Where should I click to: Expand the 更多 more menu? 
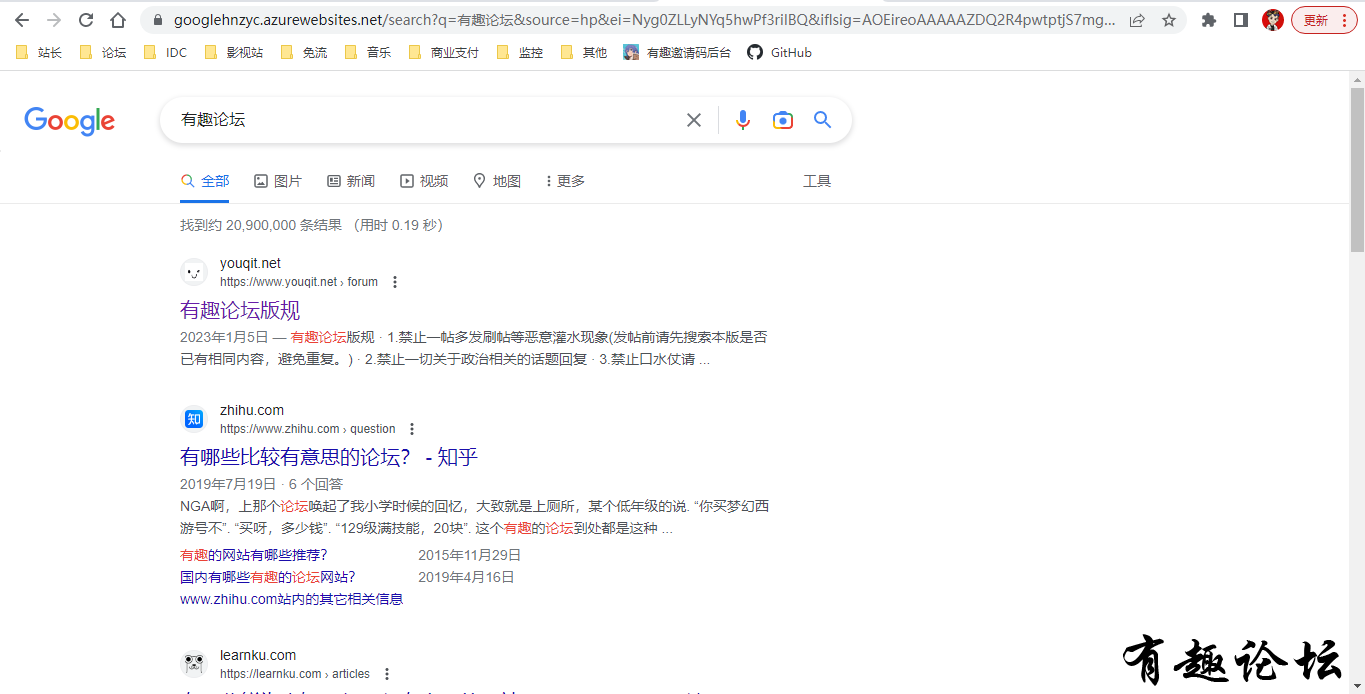pyautogui.click(x=565, y=181)
